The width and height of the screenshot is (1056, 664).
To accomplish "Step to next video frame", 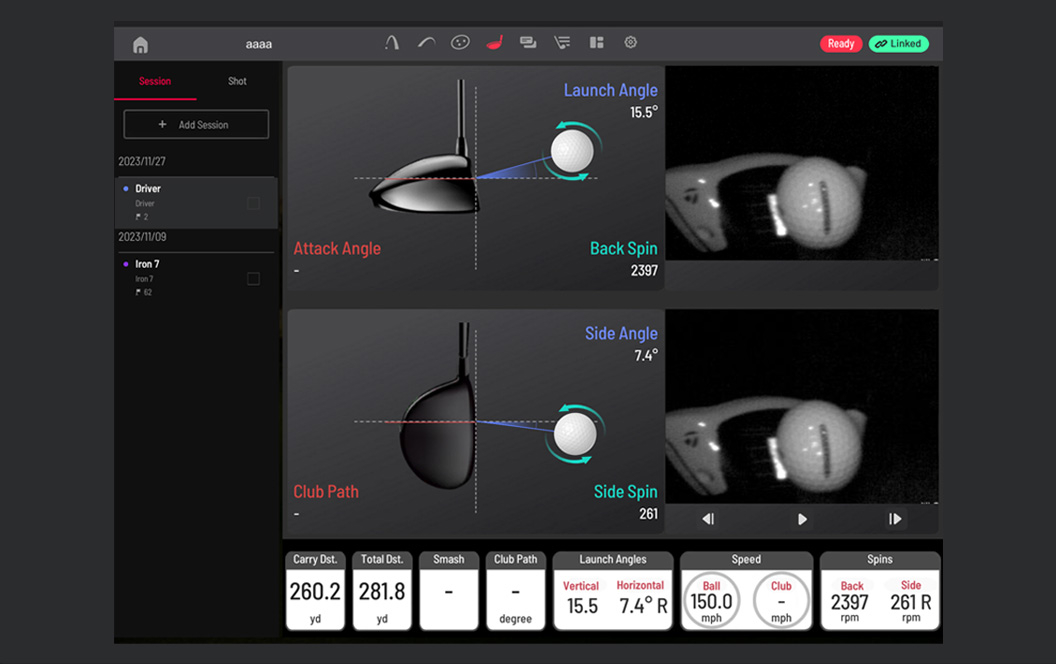I will (895, 519).
